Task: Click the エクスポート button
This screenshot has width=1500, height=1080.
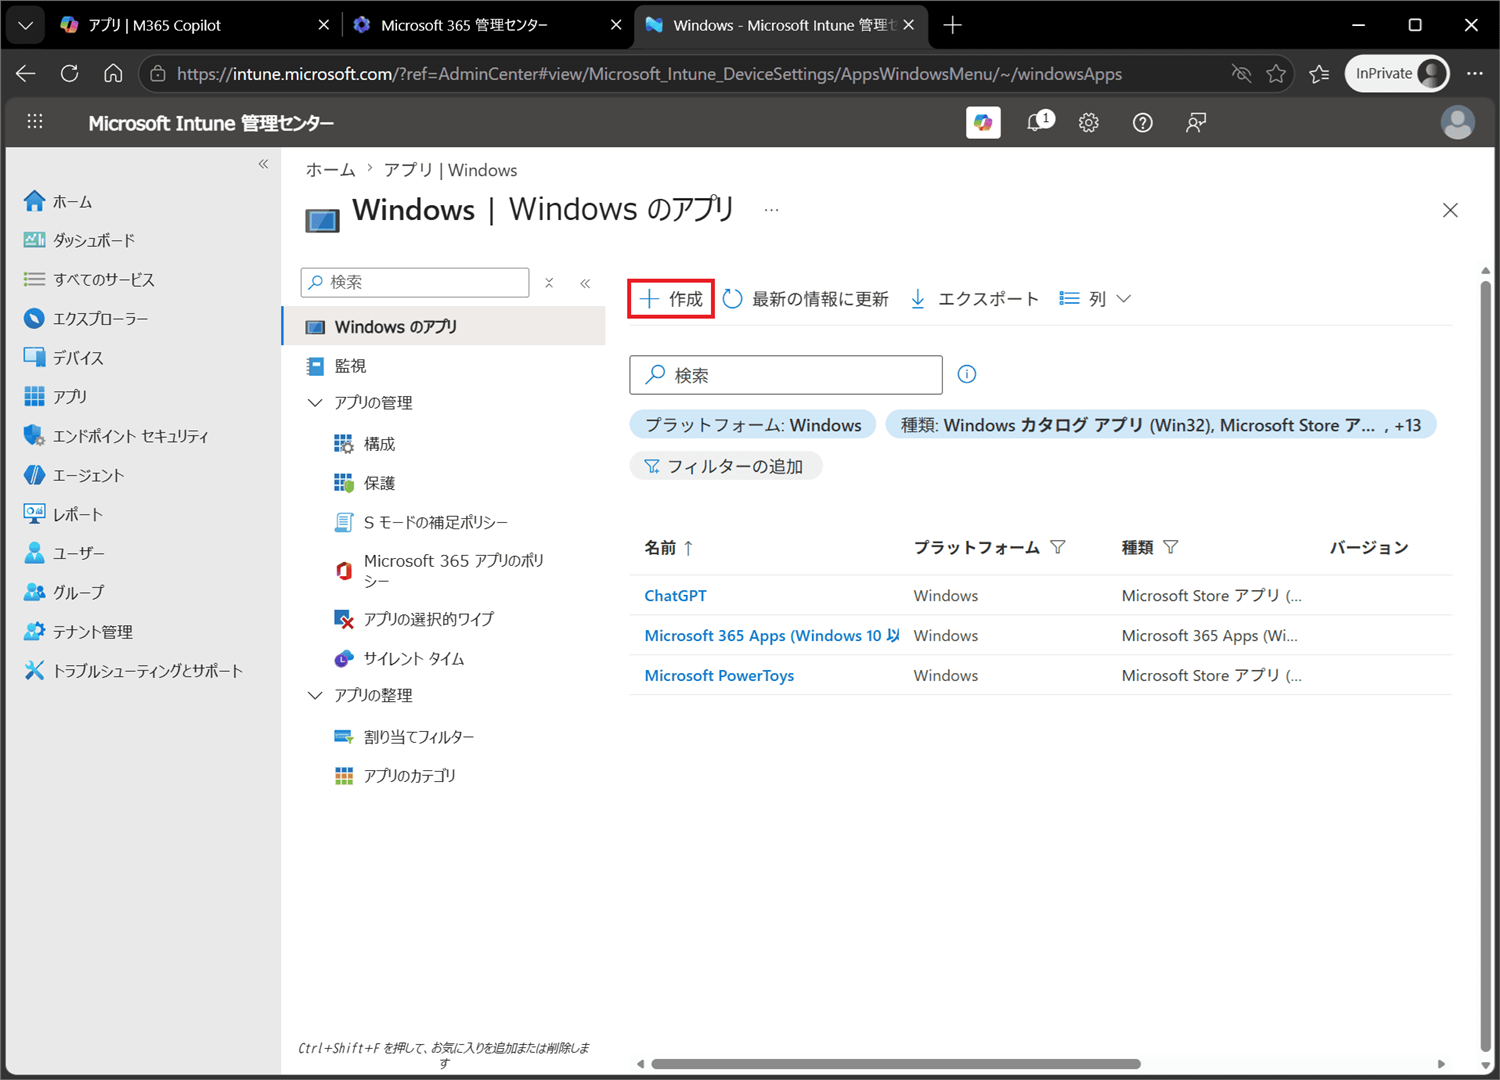Action: tap(974, 298)
